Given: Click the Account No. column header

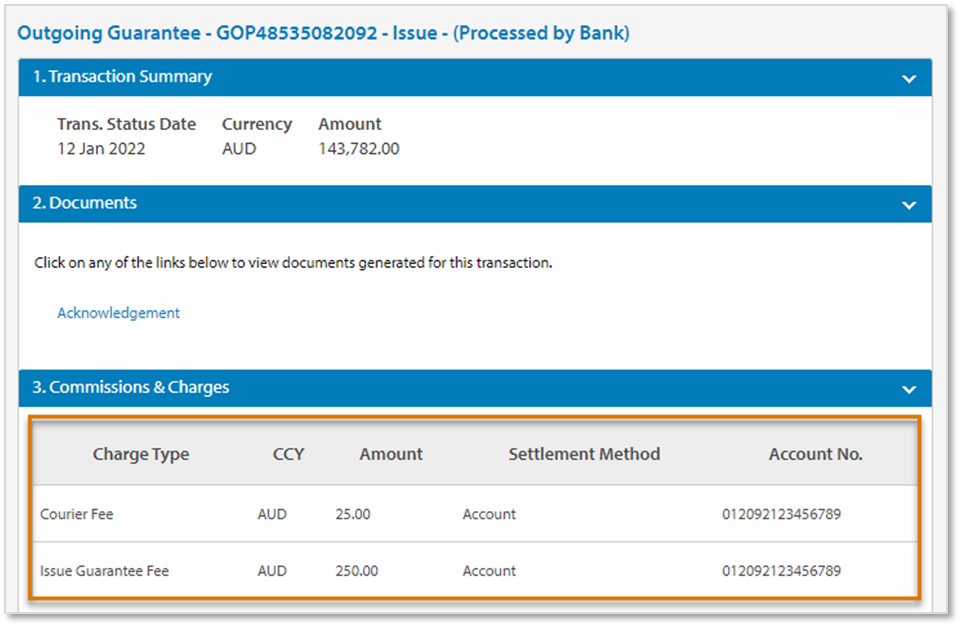Looking at the screenshot, I should tap(815, 454).
